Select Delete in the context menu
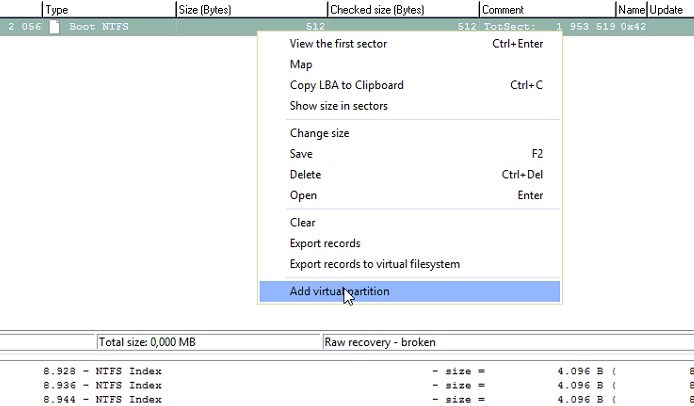The image size is (694, 406). (x=305, y=175)
